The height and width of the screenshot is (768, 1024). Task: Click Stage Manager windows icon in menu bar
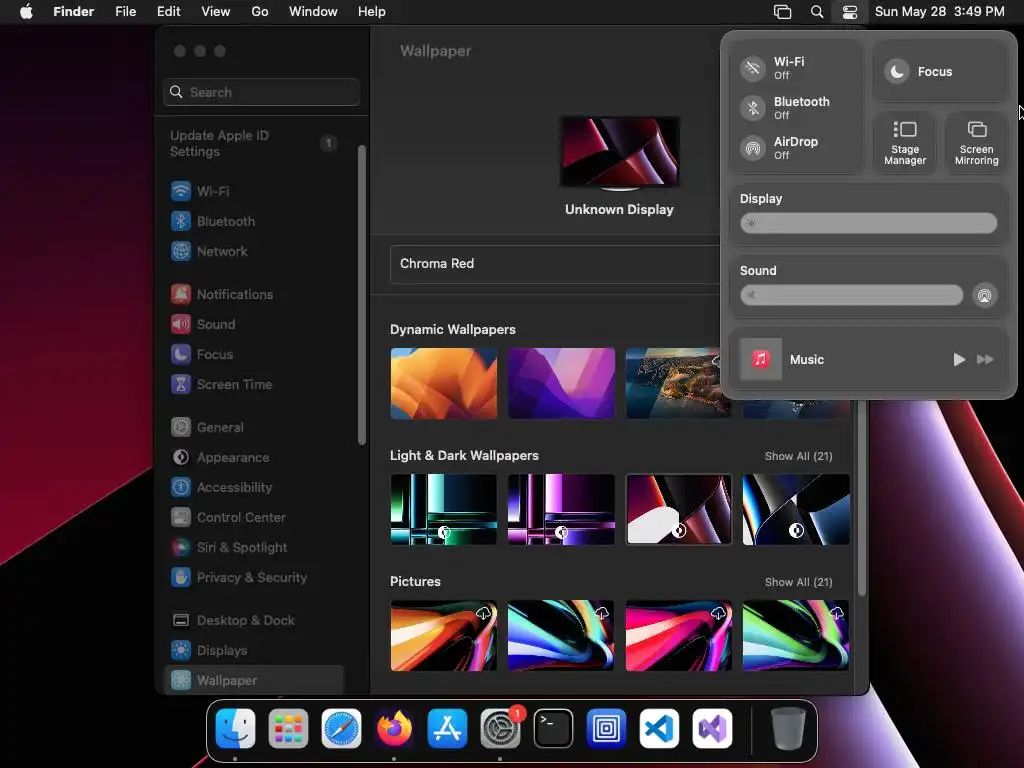coord(782,12)
